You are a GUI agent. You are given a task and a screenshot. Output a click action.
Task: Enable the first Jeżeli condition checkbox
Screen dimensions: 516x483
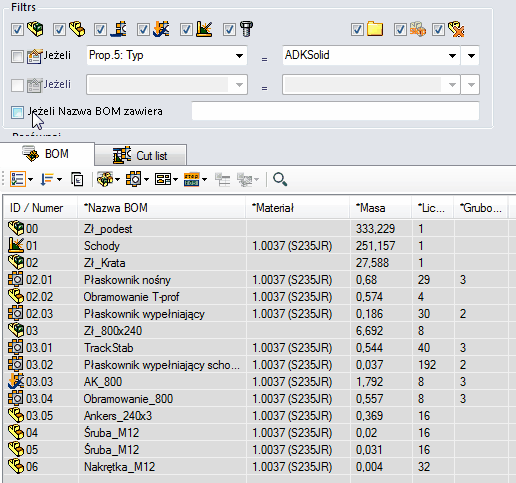pos(17,56)
